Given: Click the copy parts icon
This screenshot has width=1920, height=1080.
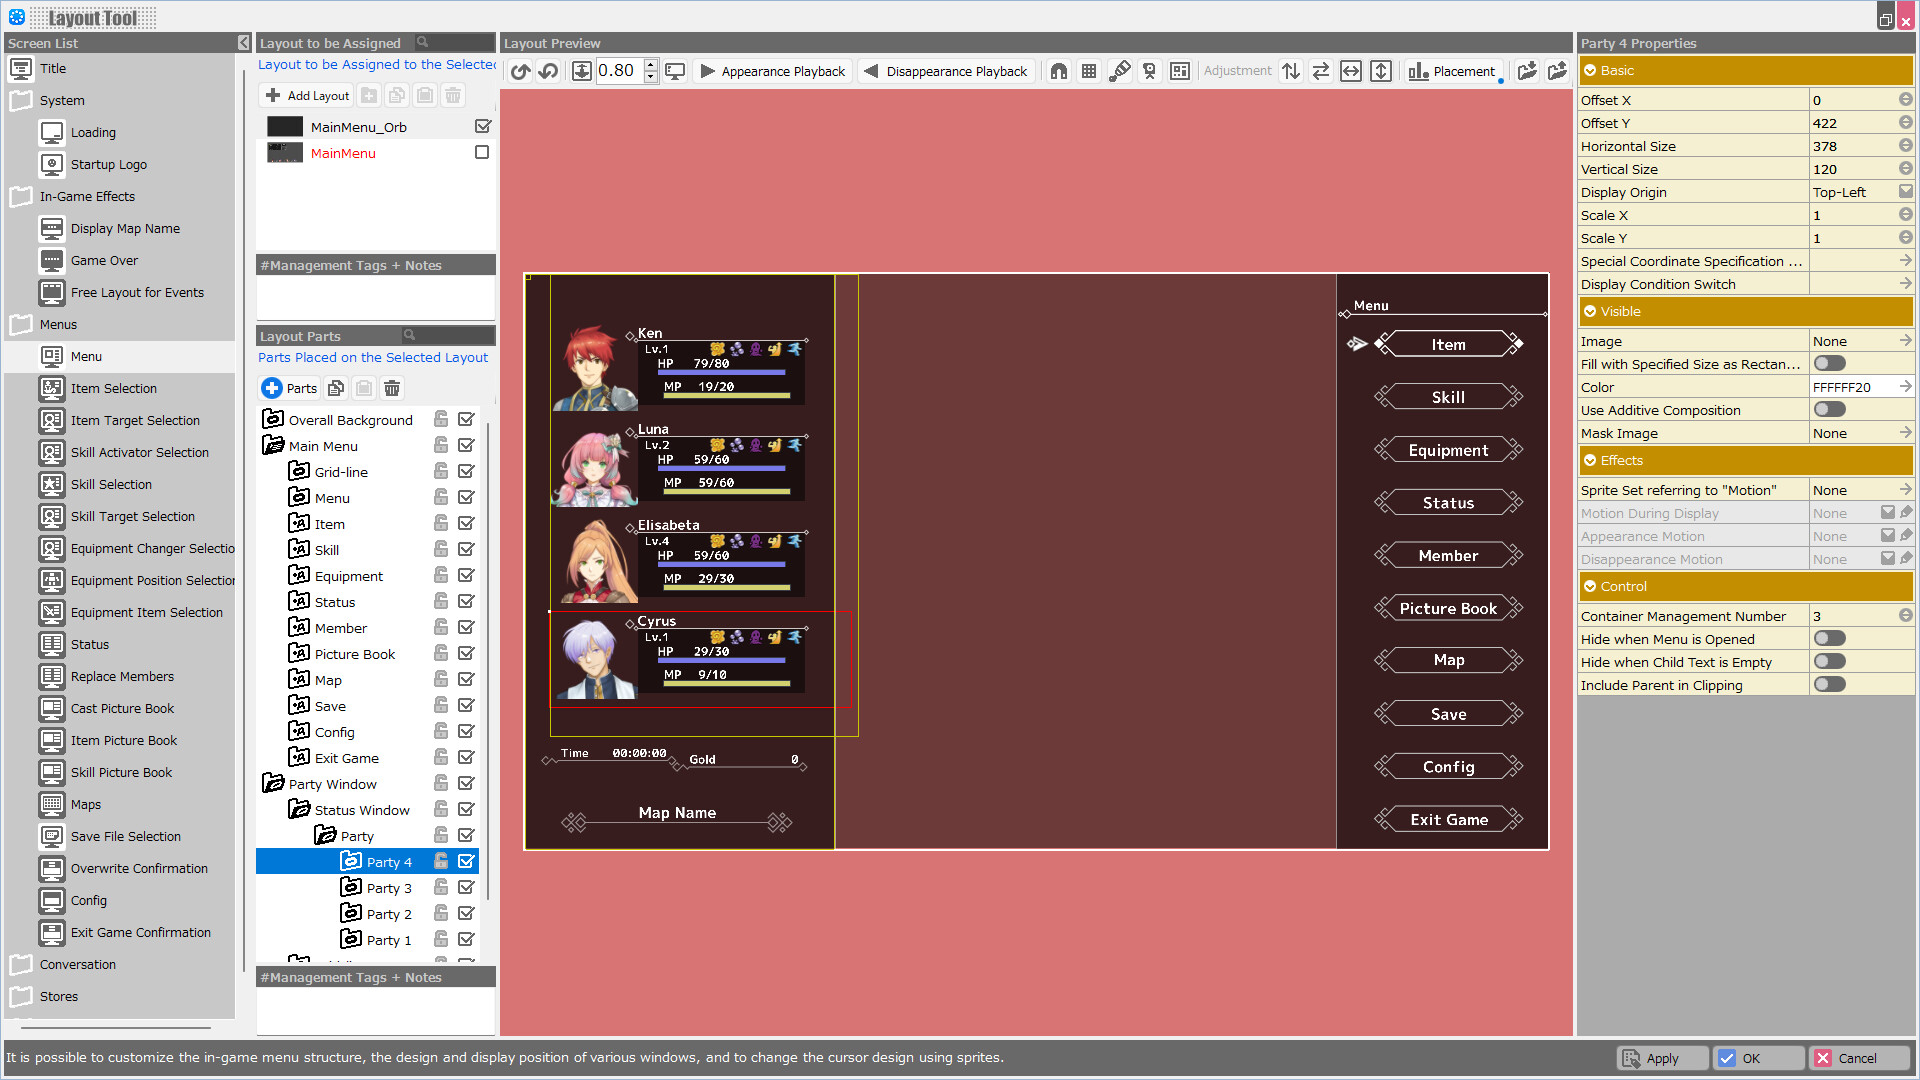Looking at the screenshot, I should click(x=335, y=386).
